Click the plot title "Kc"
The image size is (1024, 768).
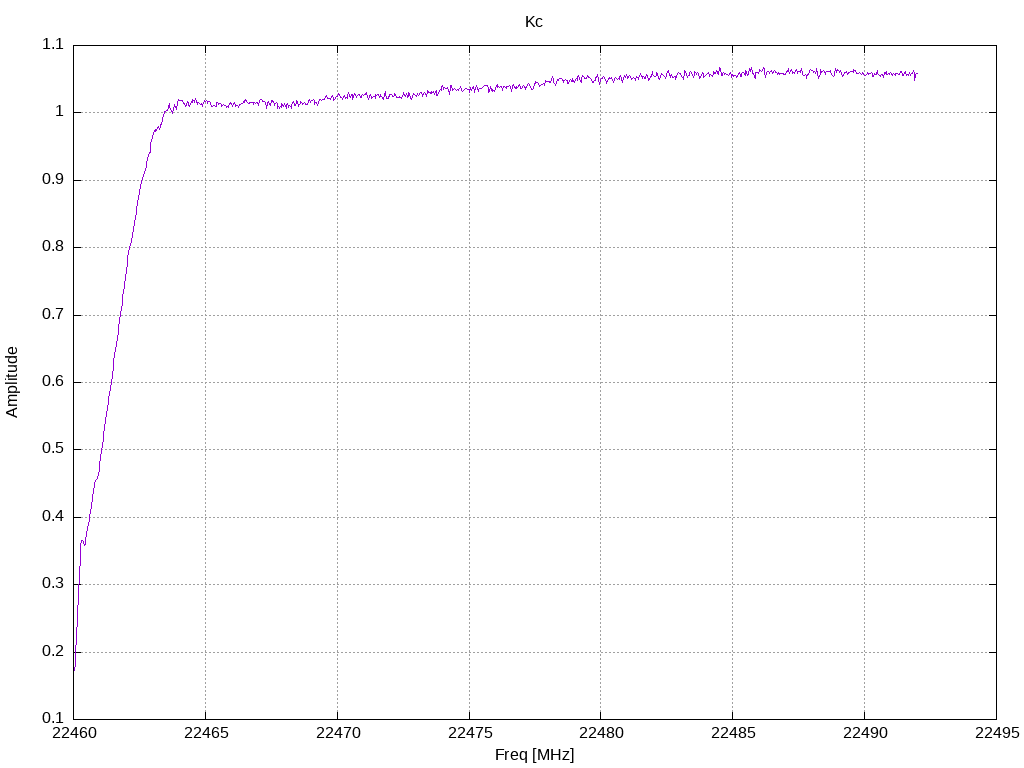pyautogui.click(x=534, y=22)
